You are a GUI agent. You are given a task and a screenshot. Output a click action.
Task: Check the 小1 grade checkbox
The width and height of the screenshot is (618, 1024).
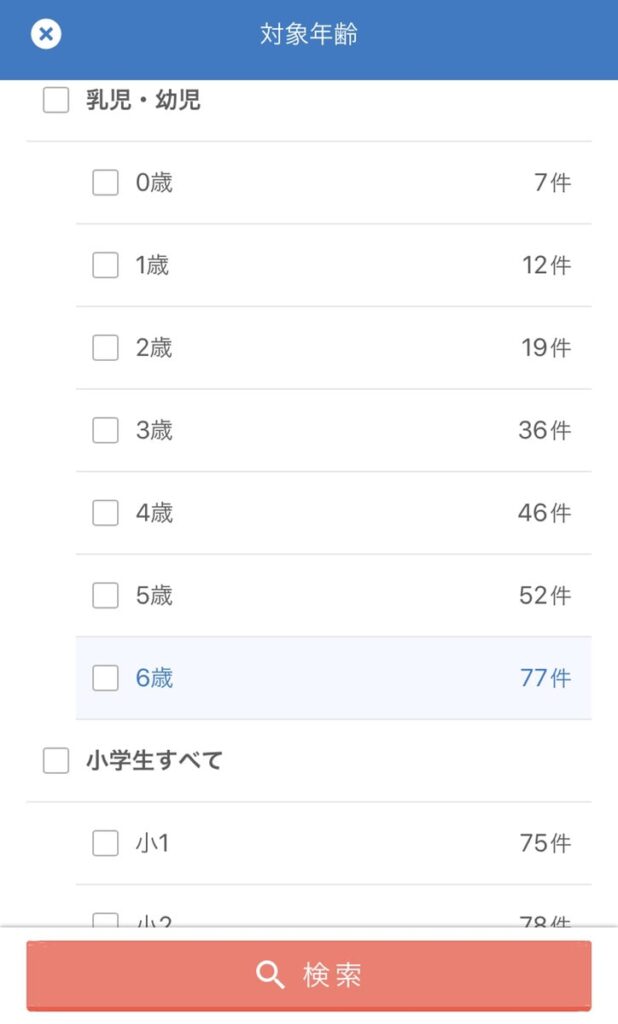click(105, 843)
